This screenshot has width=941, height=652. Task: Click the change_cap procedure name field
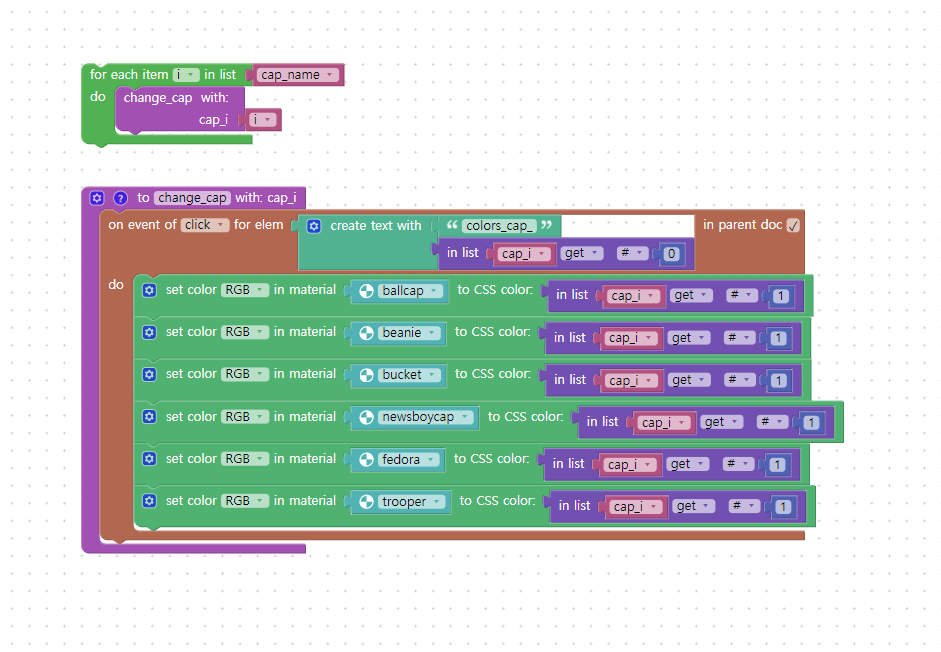pos(192,198)
